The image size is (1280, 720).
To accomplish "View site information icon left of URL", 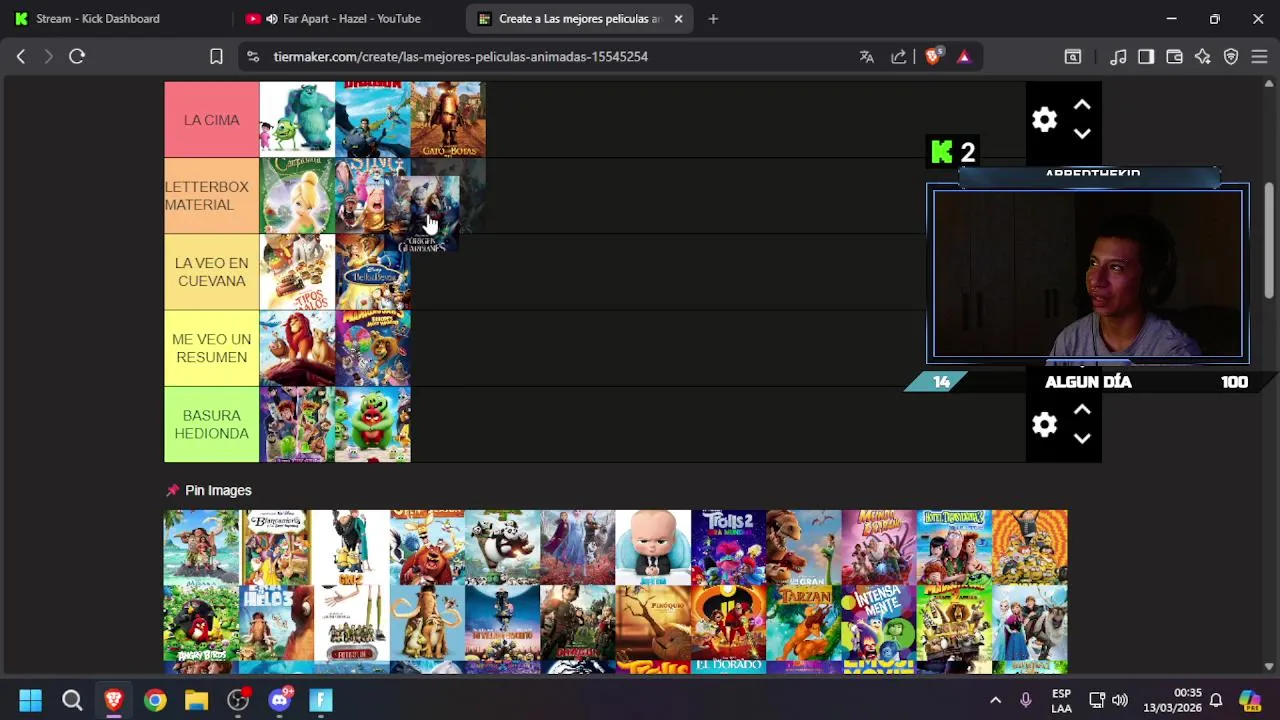I will (253, 57).
